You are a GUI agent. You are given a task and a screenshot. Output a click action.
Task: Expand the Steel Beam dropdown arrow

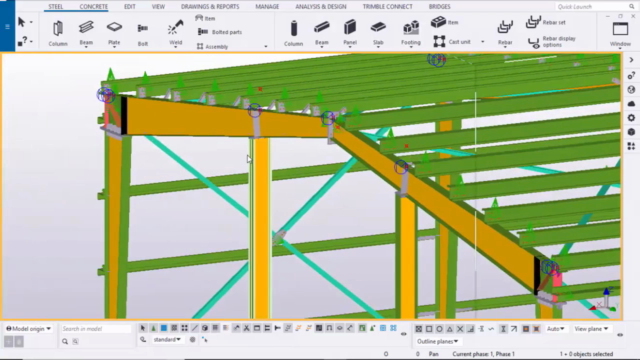[x=86, y=47]
